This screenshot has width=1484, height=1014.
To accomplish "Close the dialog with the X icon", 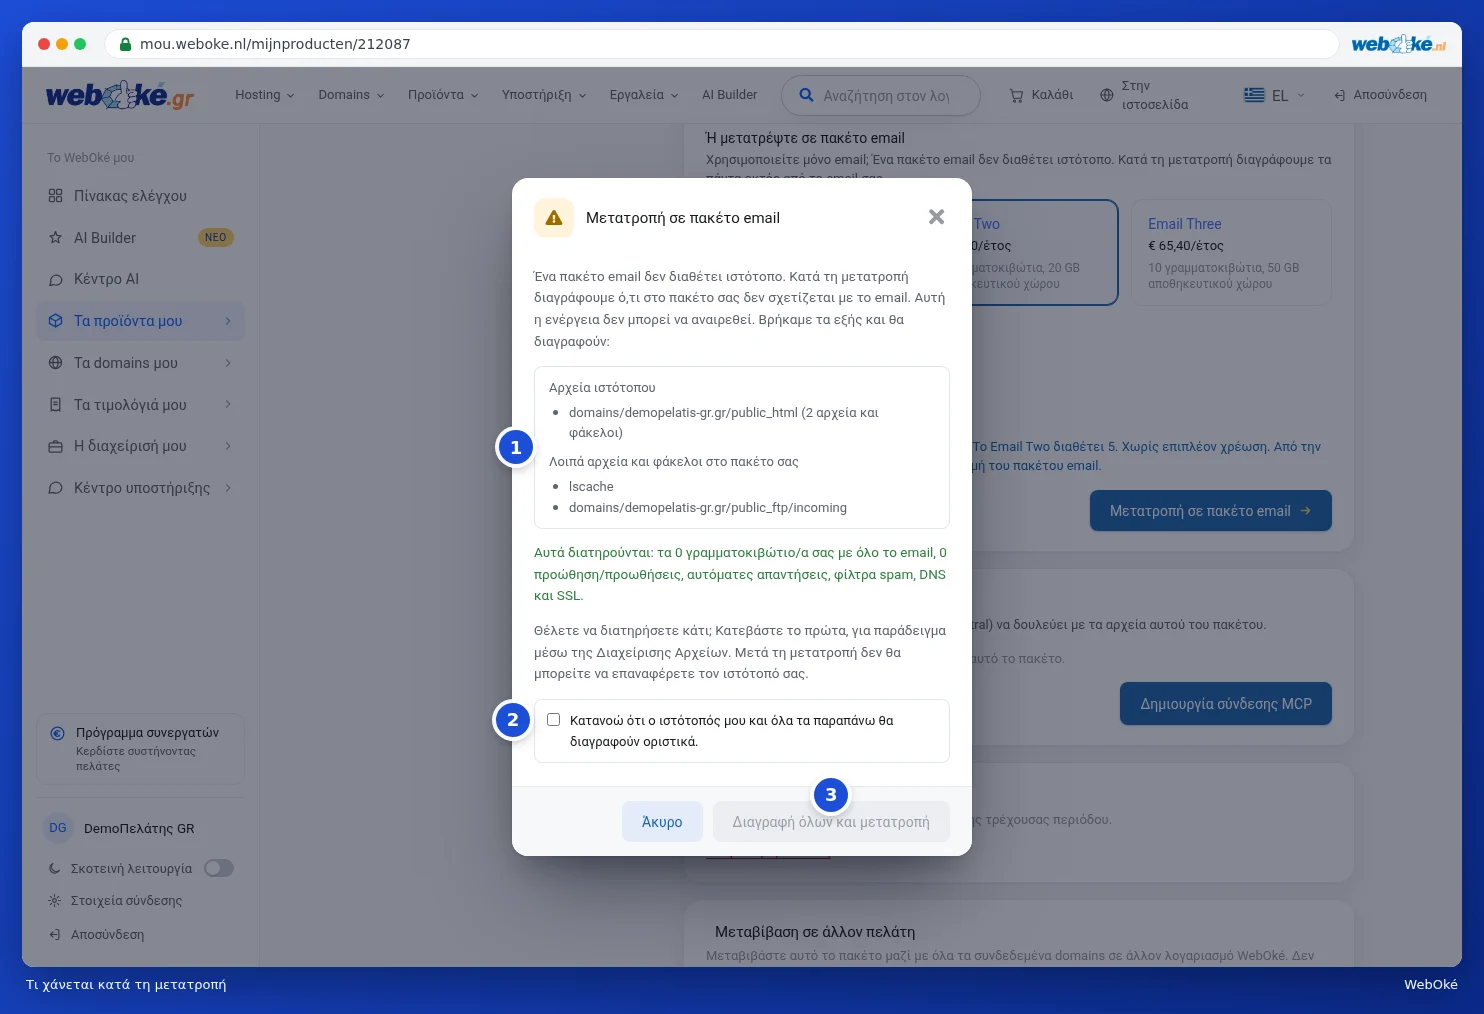I will coord(936,217).
